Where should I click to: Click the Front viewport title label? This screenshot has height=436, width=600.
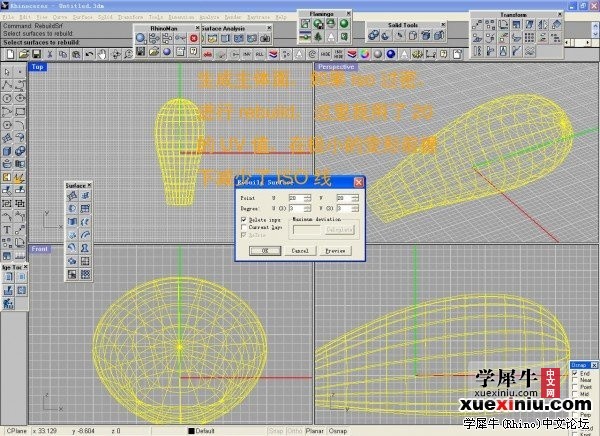(x=40, y=249)
